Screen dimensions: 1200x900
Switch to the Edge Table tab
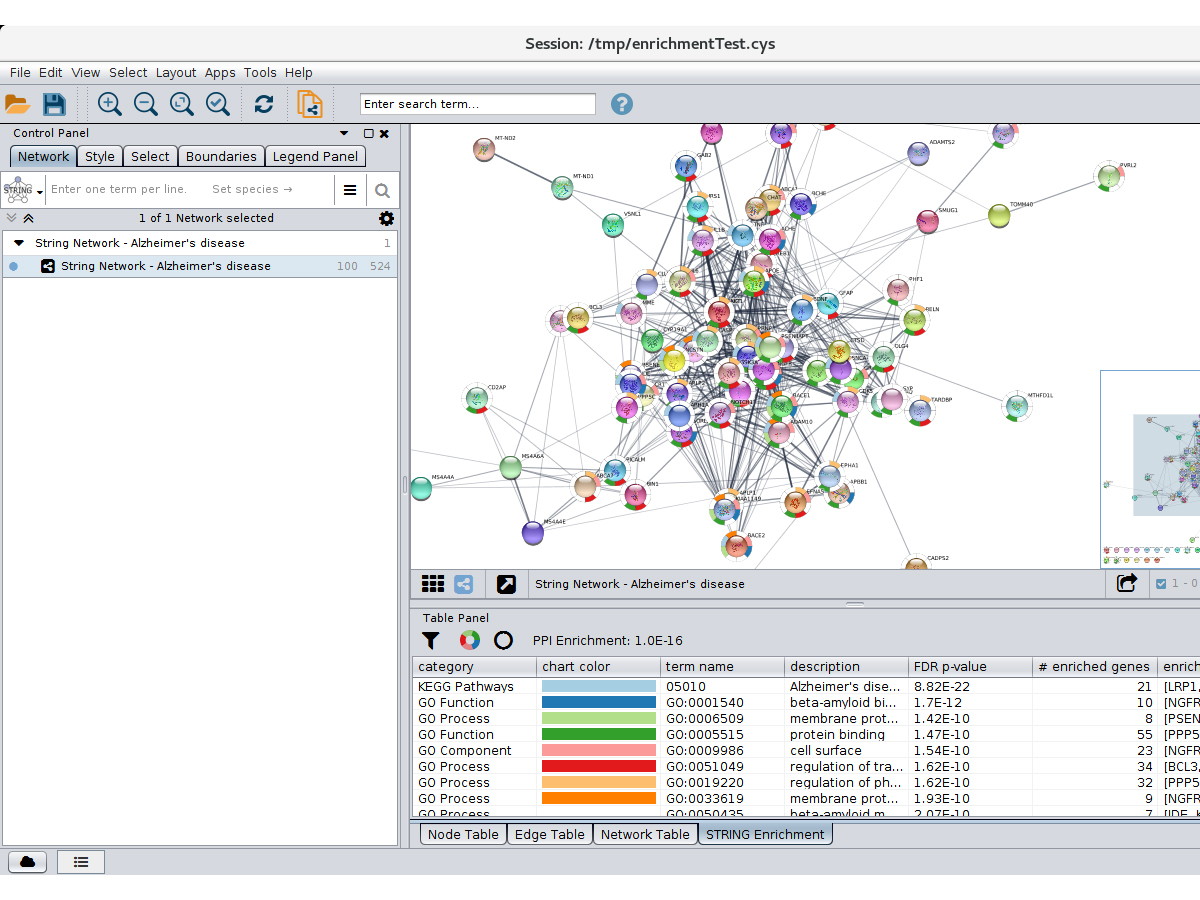tap(549, 834)
